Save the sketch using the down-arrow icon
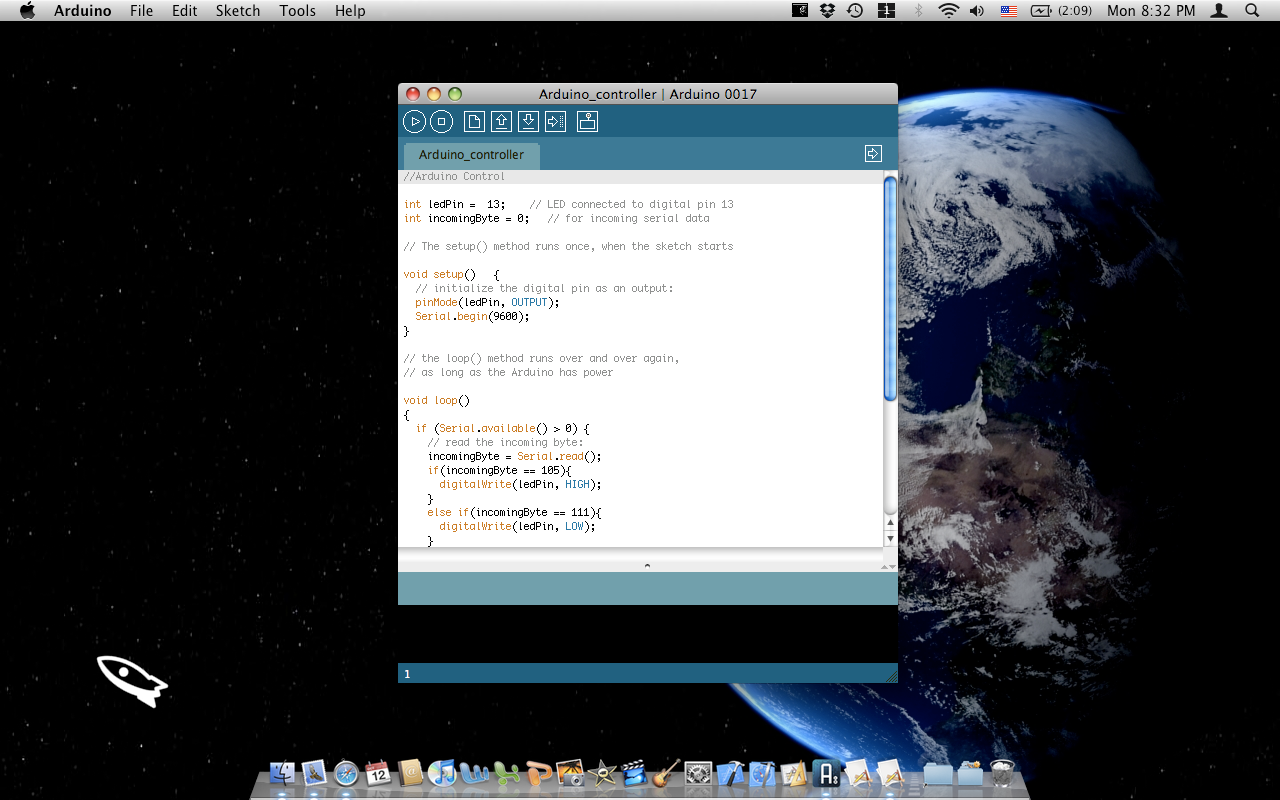1280x800 pixels. [x=529, y=122]
